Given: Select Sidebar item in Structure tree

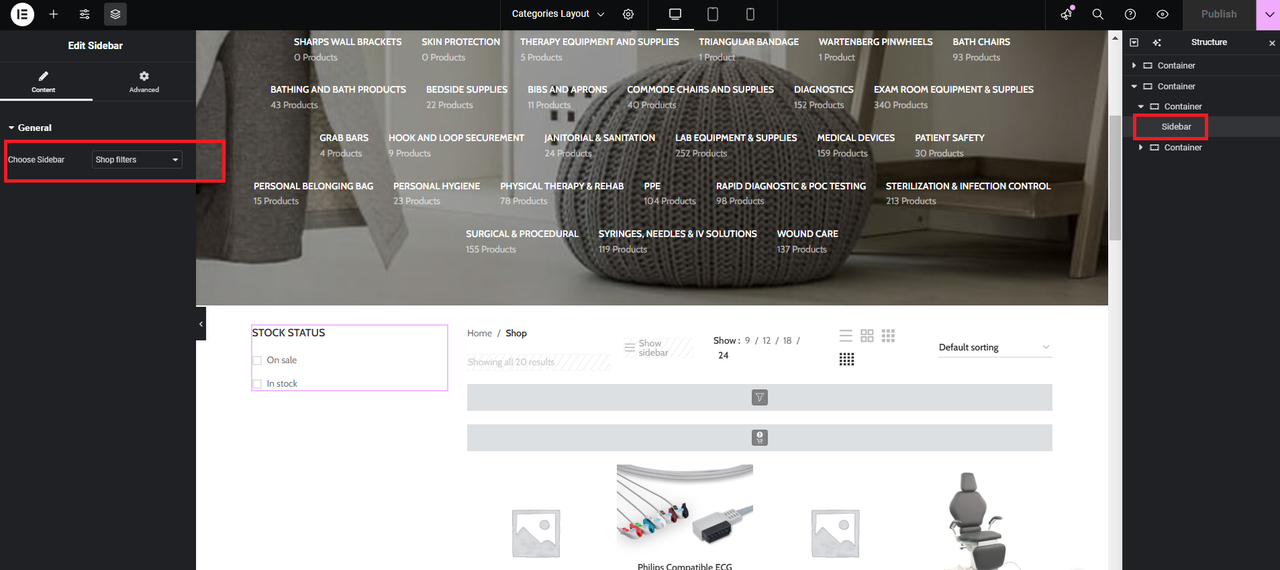Looking at the screenshot, I should [1176, 127].
